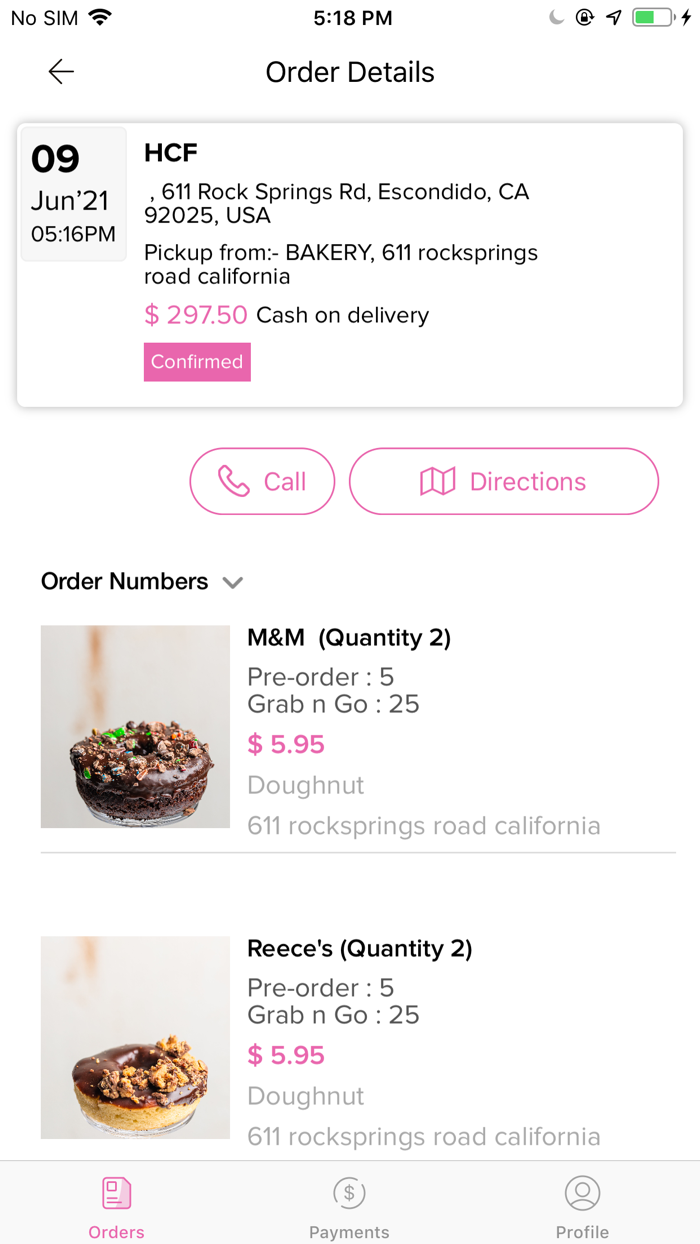Image resolution: width=700 pixels, height=1244 pixels.
Task: Toggle the location arrow in status bar
Action: (x=613, y=16)
